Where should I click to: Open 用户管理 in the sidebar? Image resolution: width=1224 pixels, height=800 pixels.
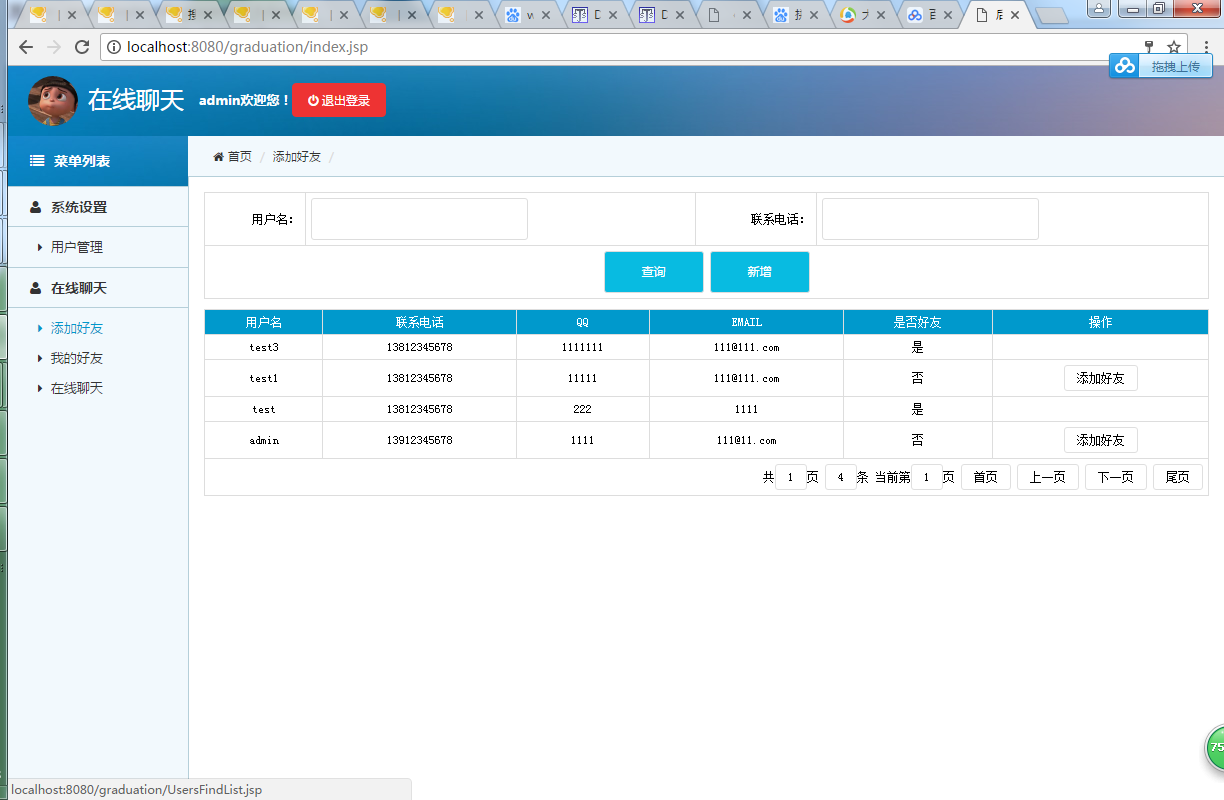pos(77,247)
